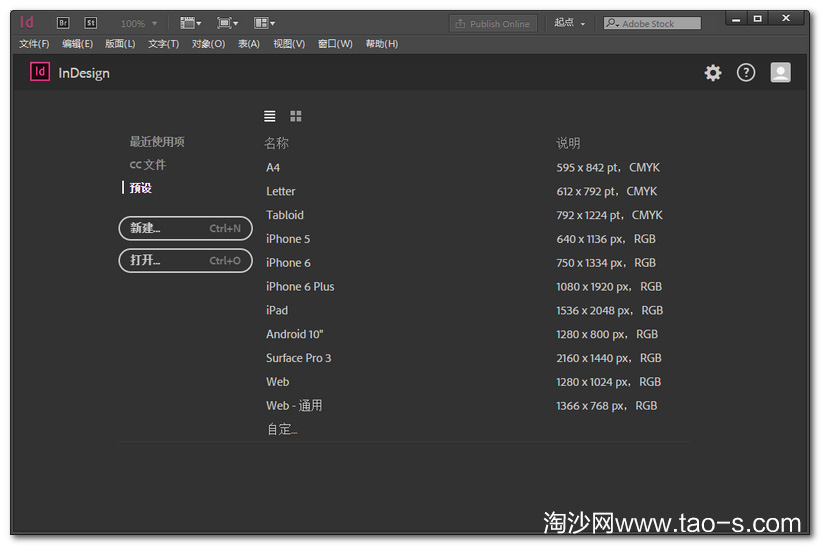Choose the iPad preset

click(277, 310)
